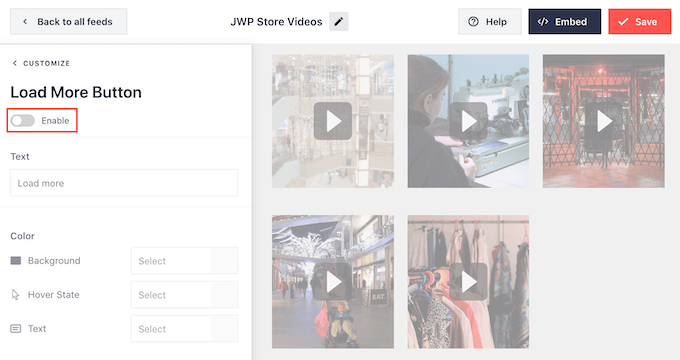This screenshot has height=360, width=680.
Task: Click the Load more text input field
Action: pos(124,183)
